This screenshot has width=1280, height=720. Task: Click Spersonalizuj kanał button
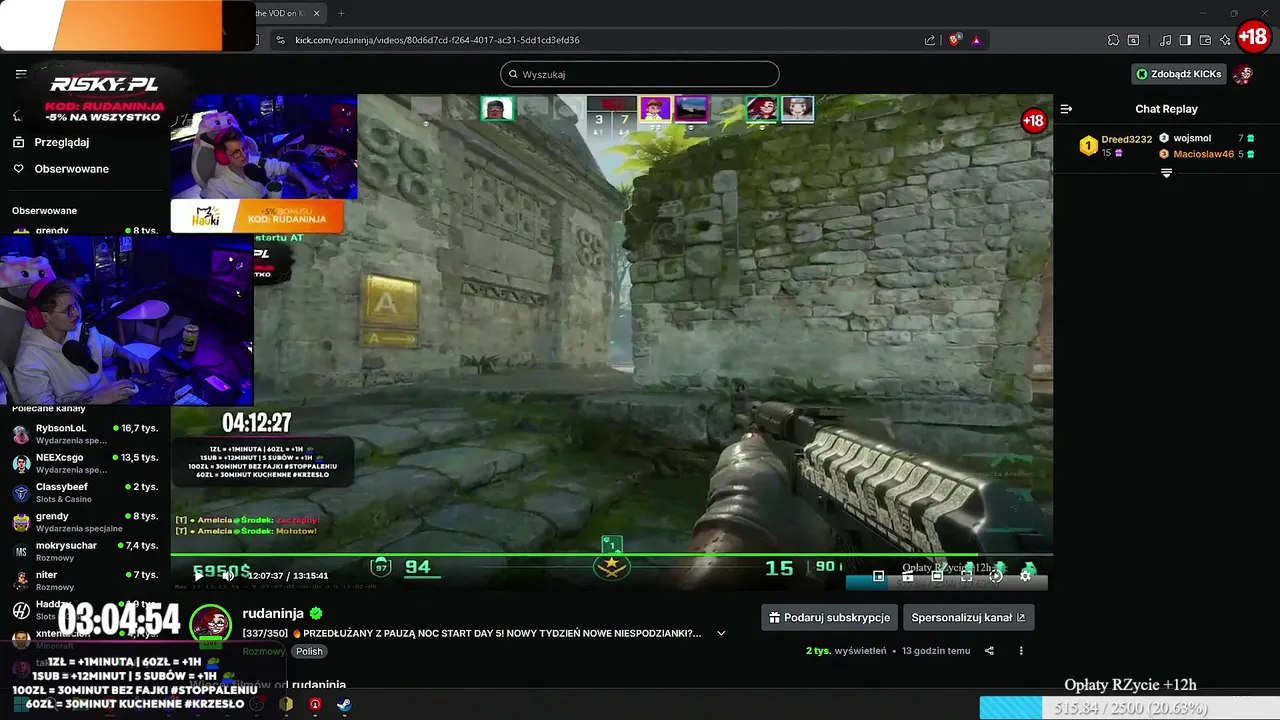pyautogui.click(x=968, y=618)
